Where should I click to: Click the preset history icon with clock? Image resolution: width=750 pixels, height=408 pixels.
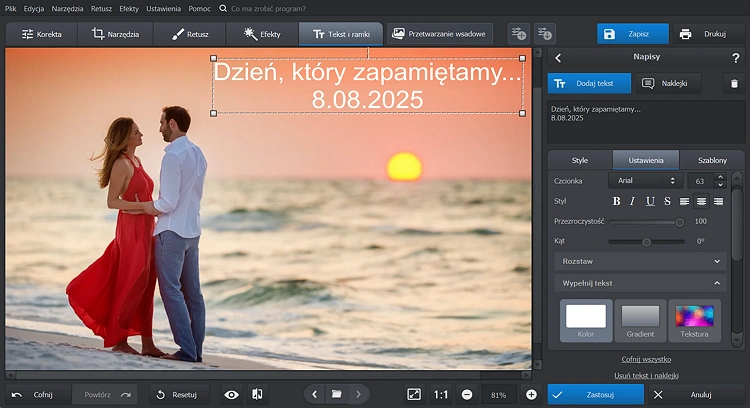point(545,34)
